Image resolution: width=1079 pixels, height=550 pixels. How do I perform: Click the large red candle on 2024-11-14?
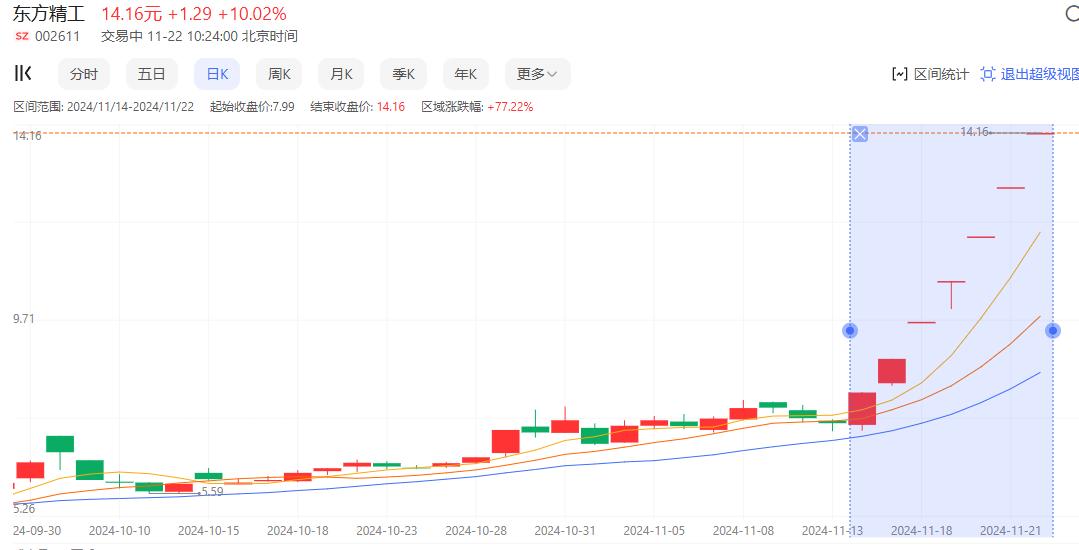point(862,409)
